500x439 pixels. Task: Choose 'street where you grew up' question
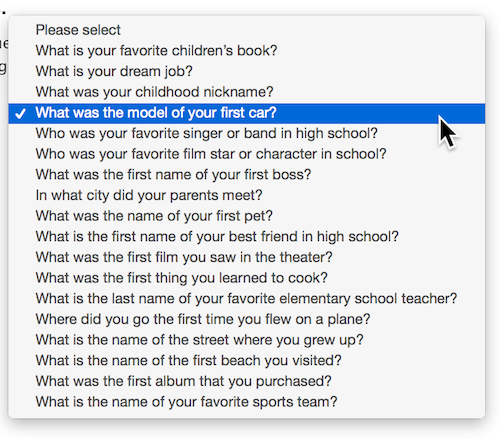coord(247,340)
